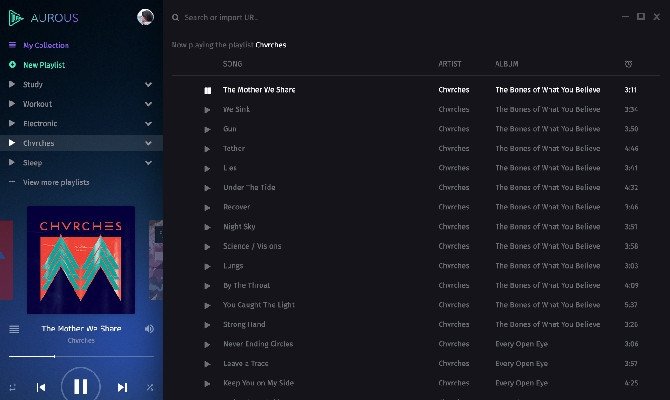Select the Workout playlist name
The image size is (670, 400).
(x=38, y=104)
